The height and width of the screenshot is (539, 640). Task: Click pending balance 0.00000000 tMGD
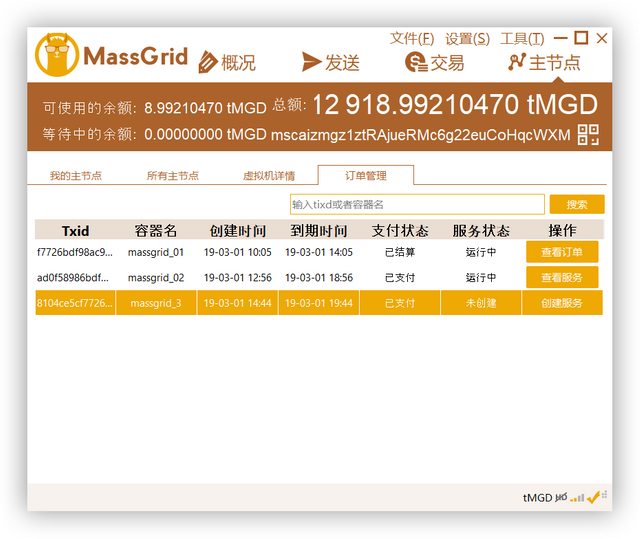pos(205,134)
